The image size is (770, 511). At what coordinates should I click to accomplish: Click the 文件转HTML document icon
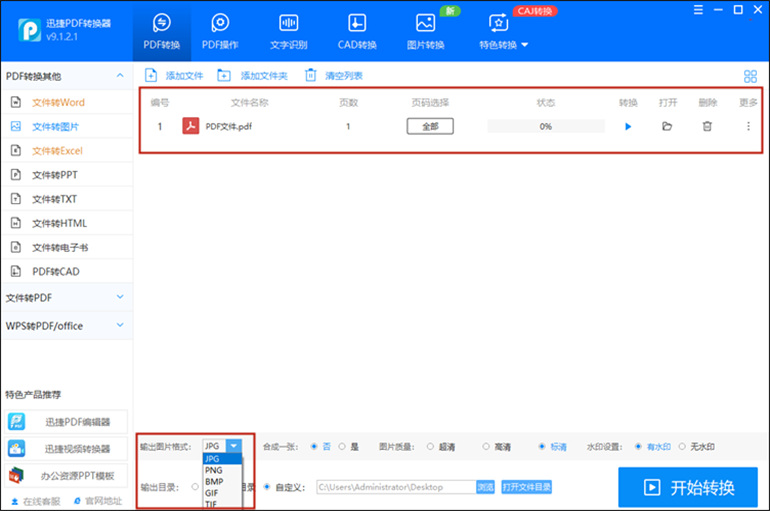click(x=16, y=223)
